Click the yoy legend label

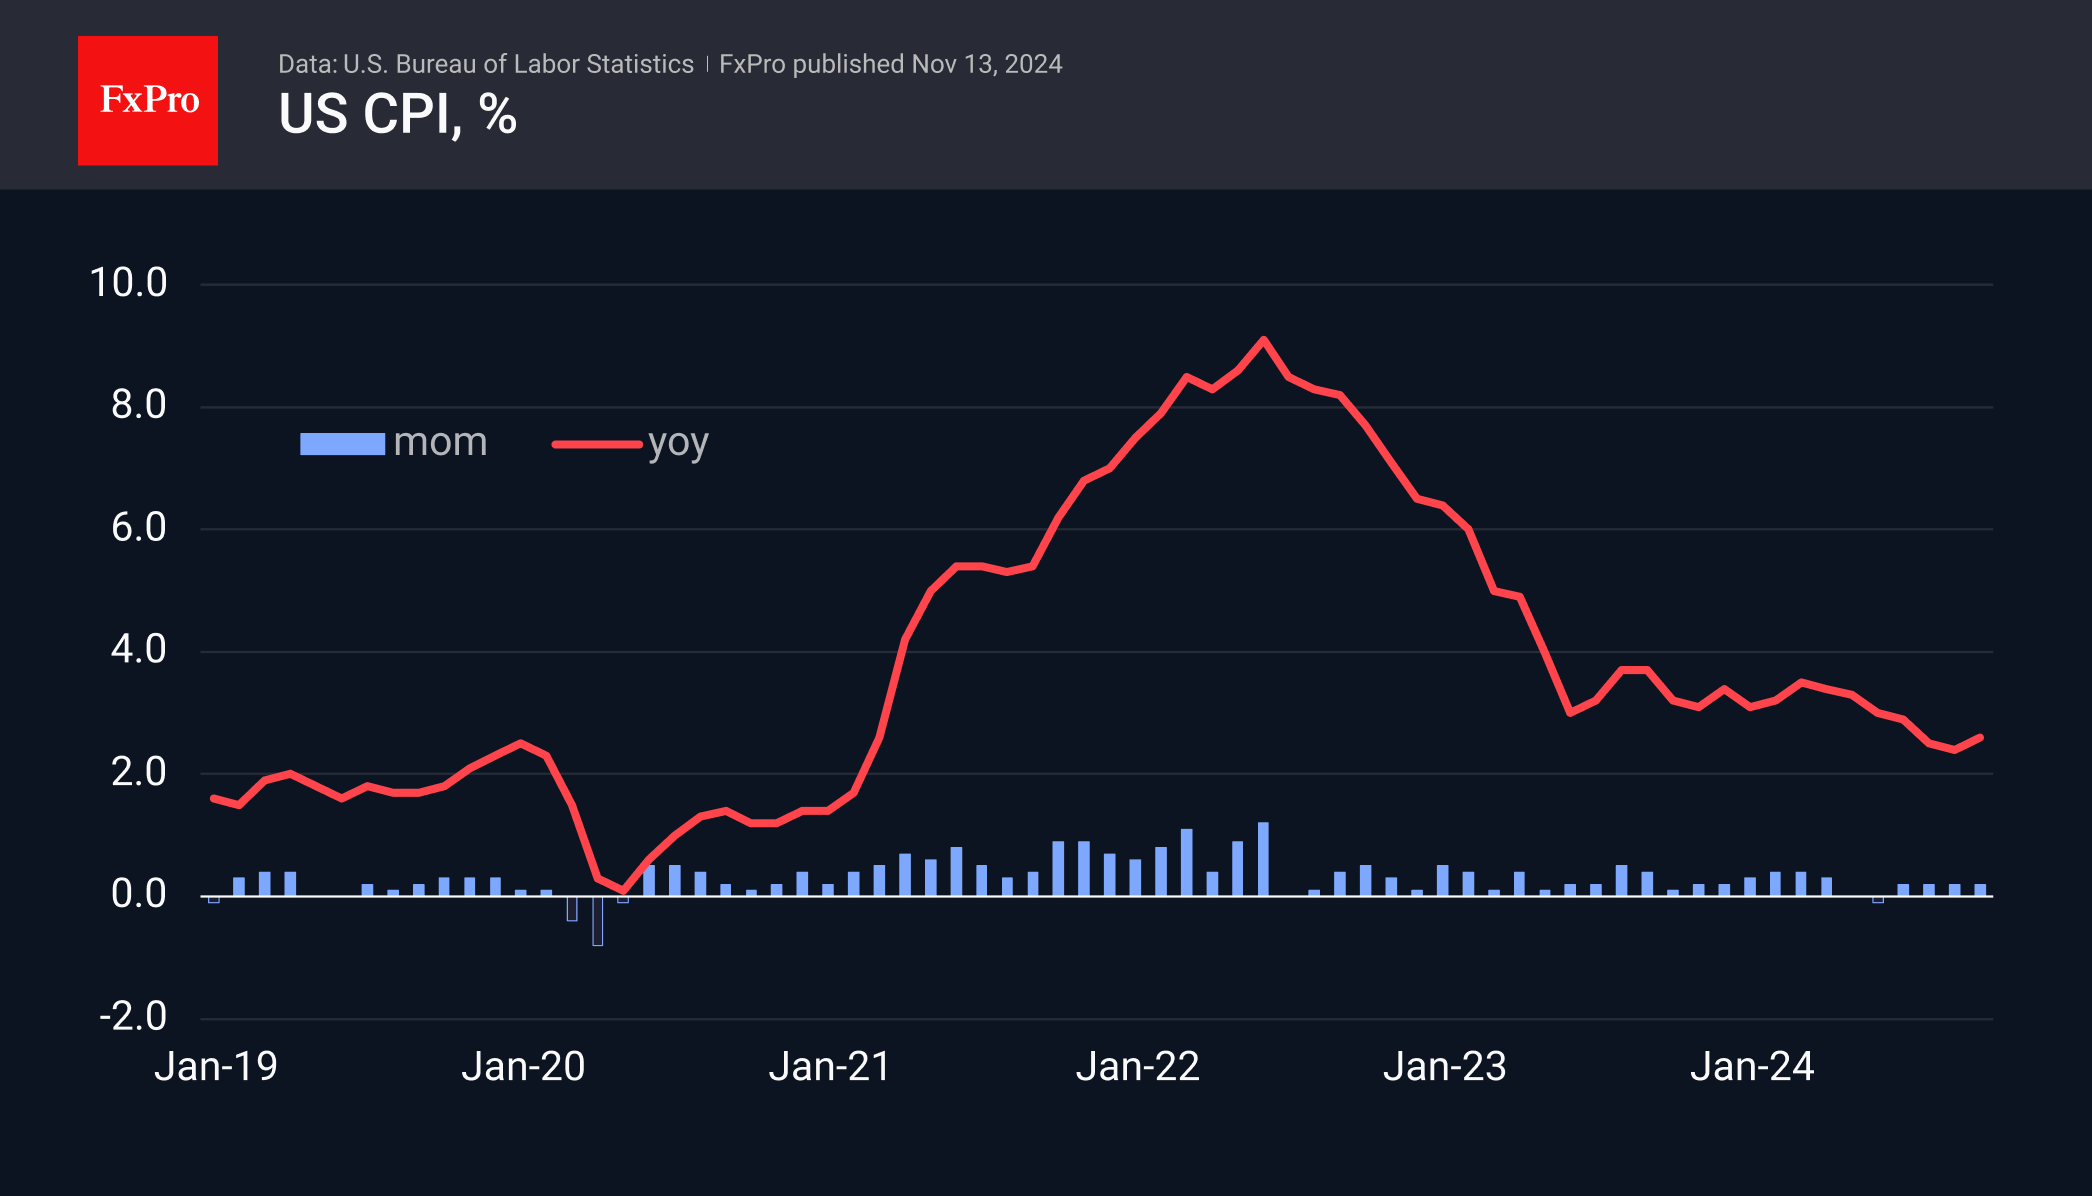click(678, 443)
